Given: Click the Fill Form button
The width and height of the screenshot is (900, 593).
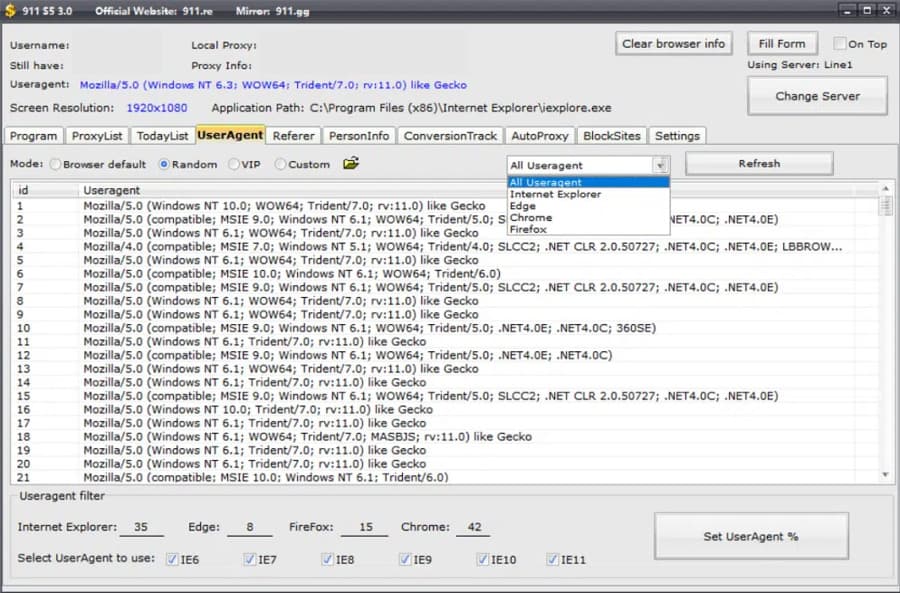Looking at the screenshot, I should point(782,44).
